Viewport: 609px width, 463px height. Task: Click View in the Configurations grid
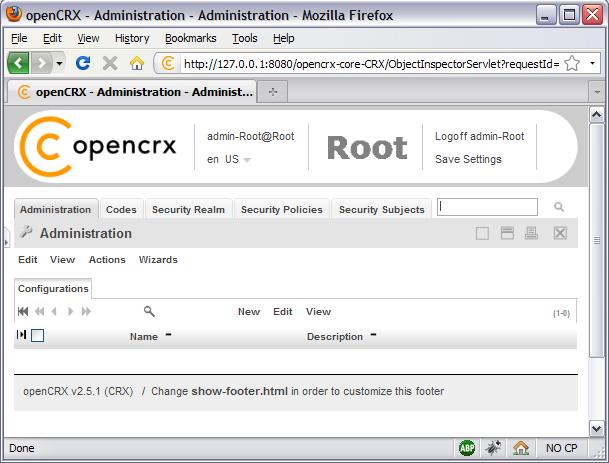point(318,312)
